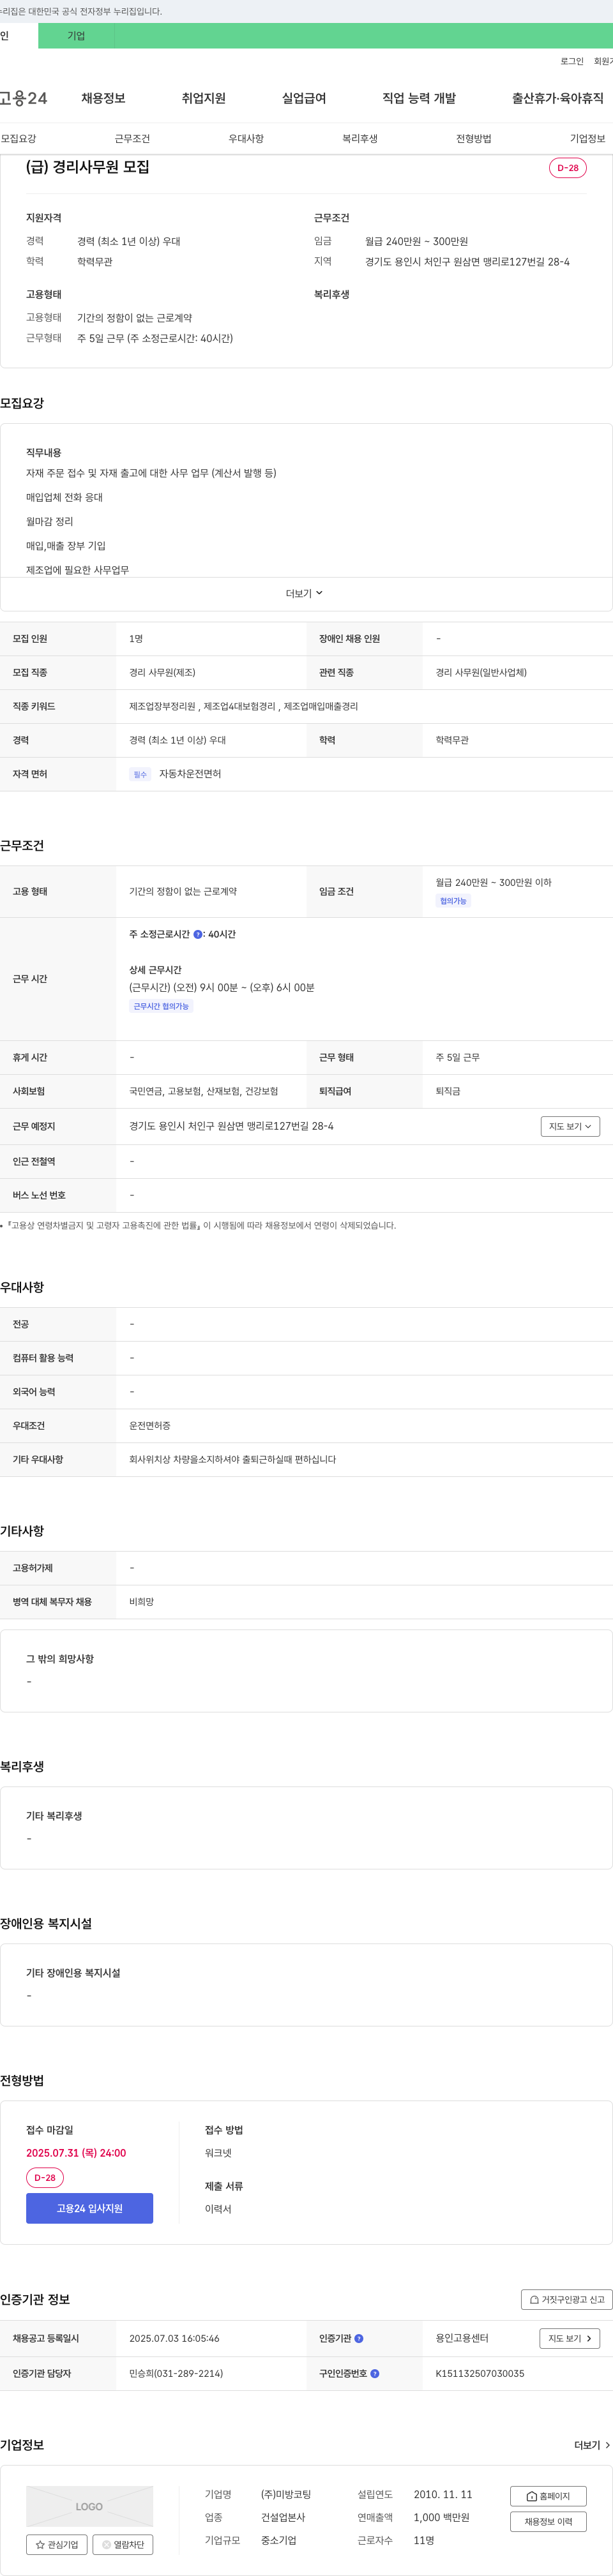Click the 인증기관 info icon
Image resolution: width=613 pixels, height=2576 pixels.
359,2338
